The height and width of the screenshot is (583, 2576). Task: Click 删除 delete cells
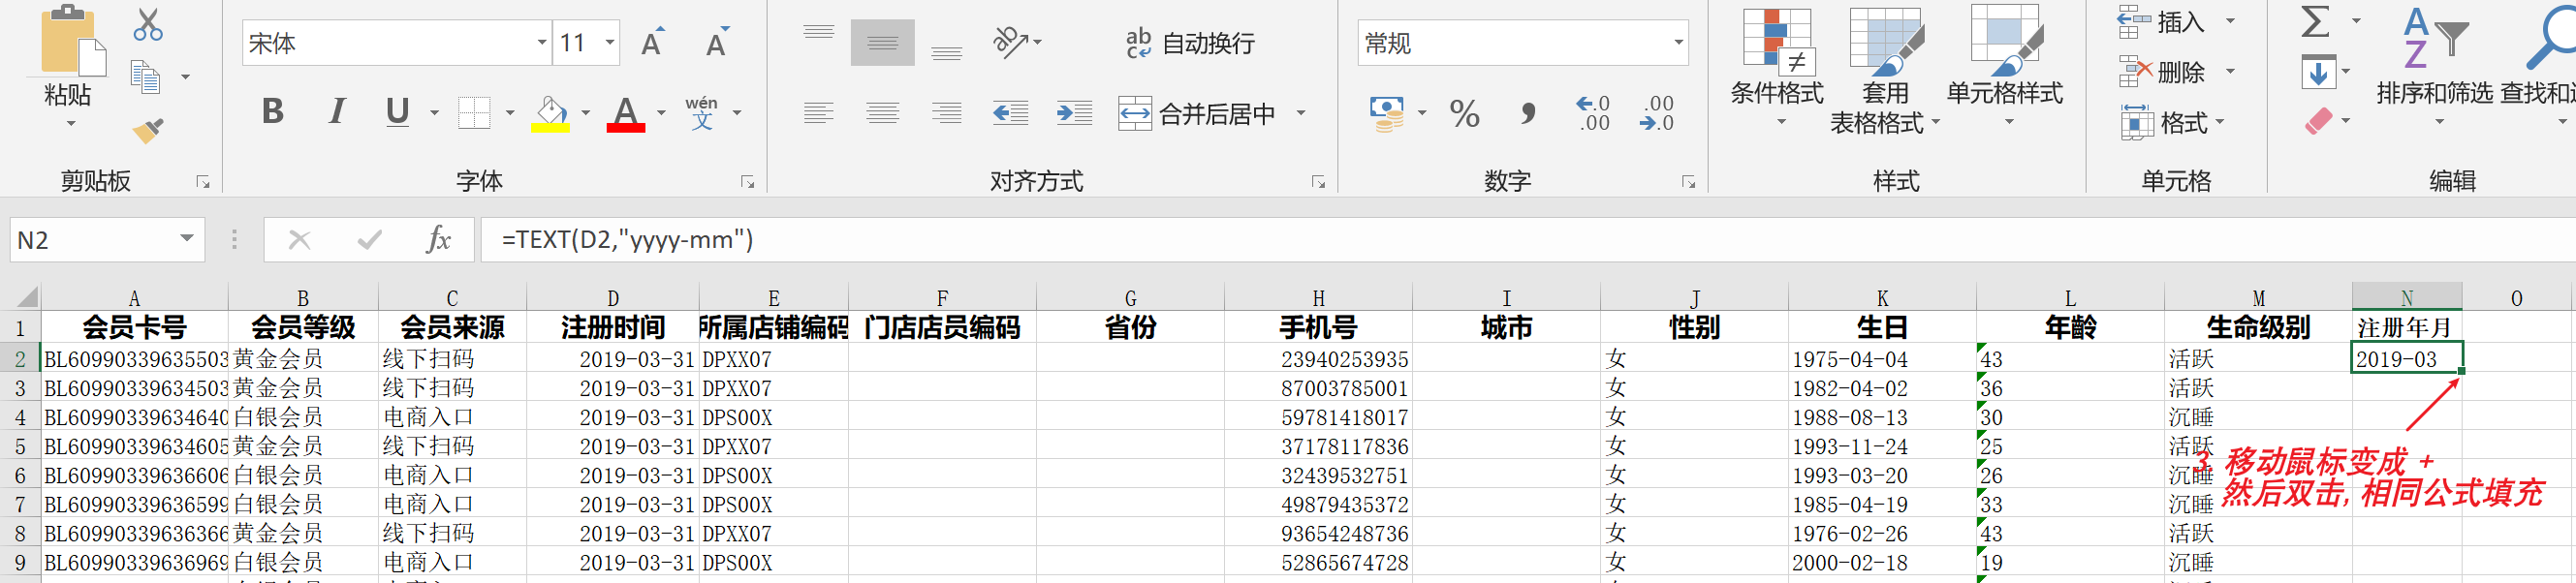(2162, 72)
